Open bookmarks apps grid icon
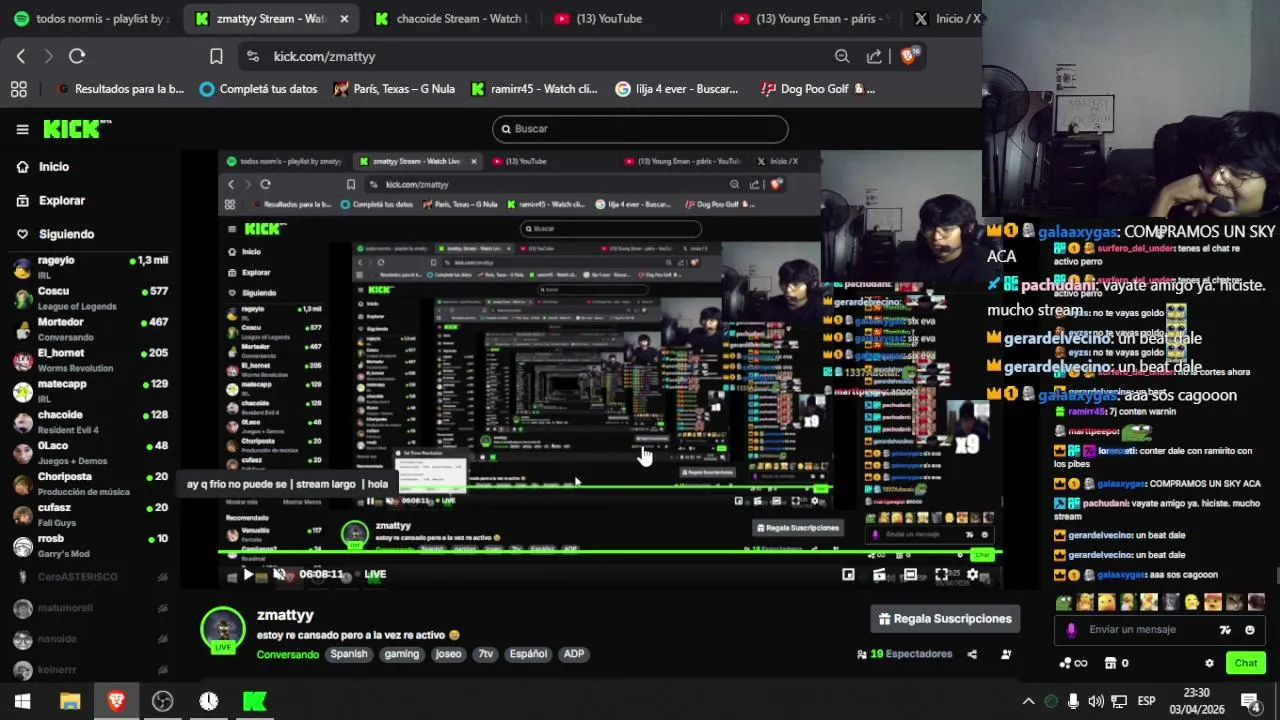This screenshot has width=1280, height=720. pyautogui.click(x=18, y=89)
